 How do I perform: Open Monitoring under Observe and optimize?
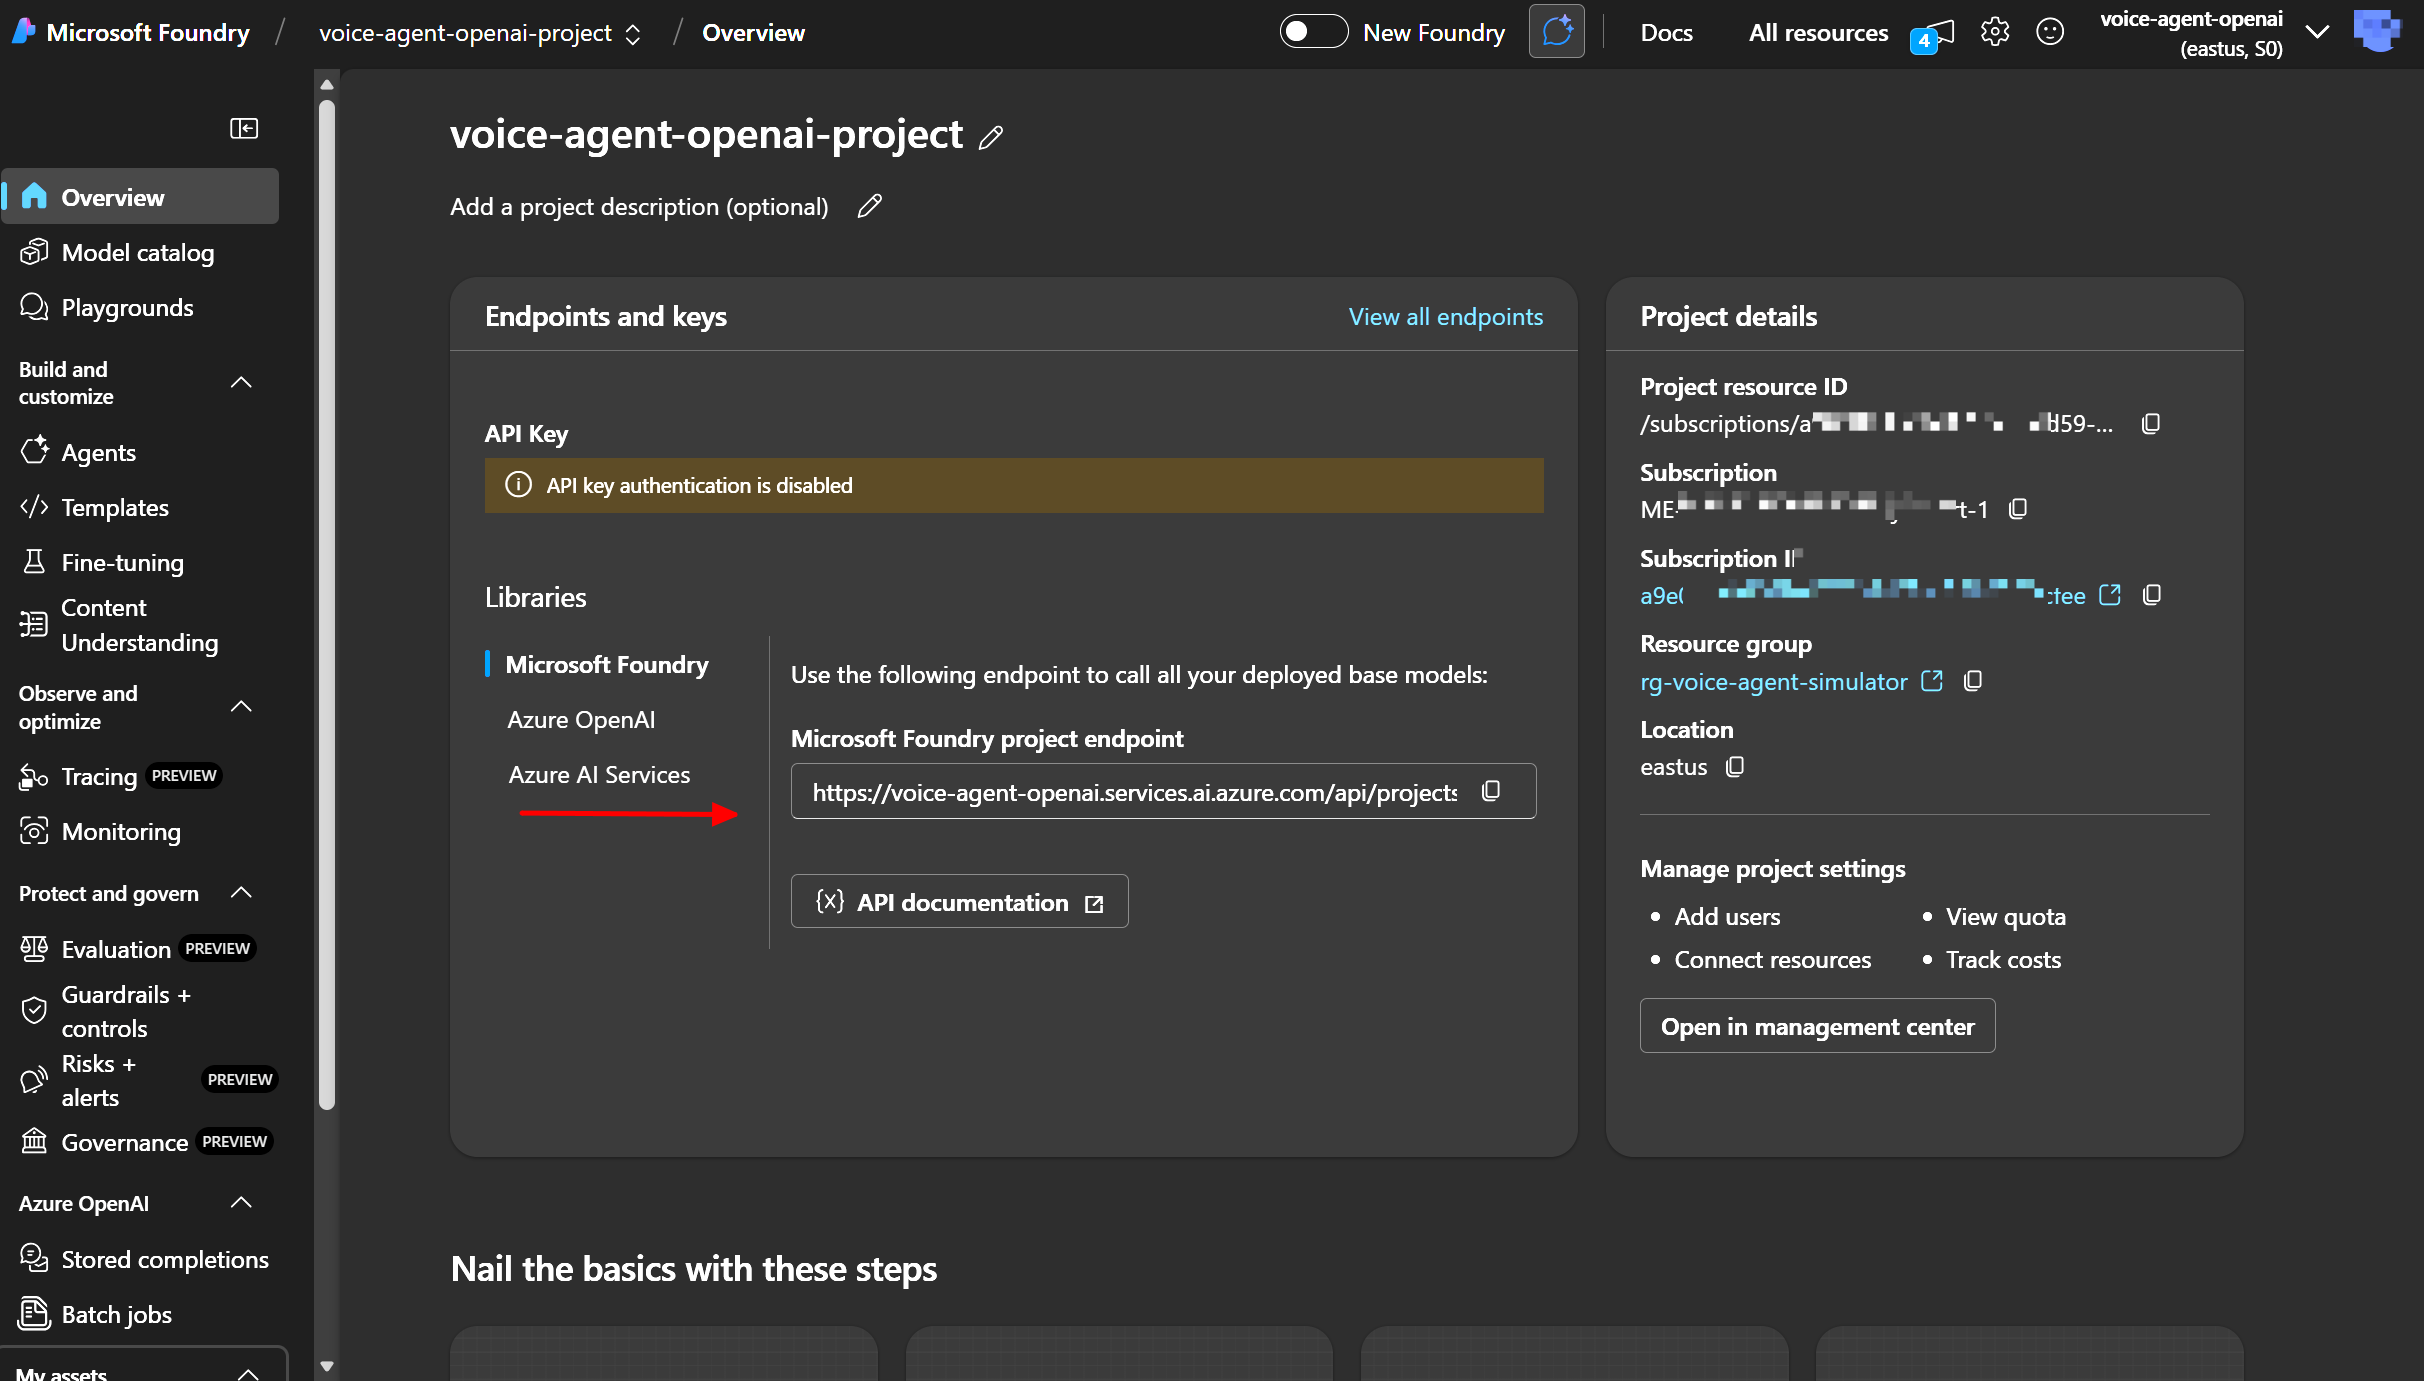[120, 831]
